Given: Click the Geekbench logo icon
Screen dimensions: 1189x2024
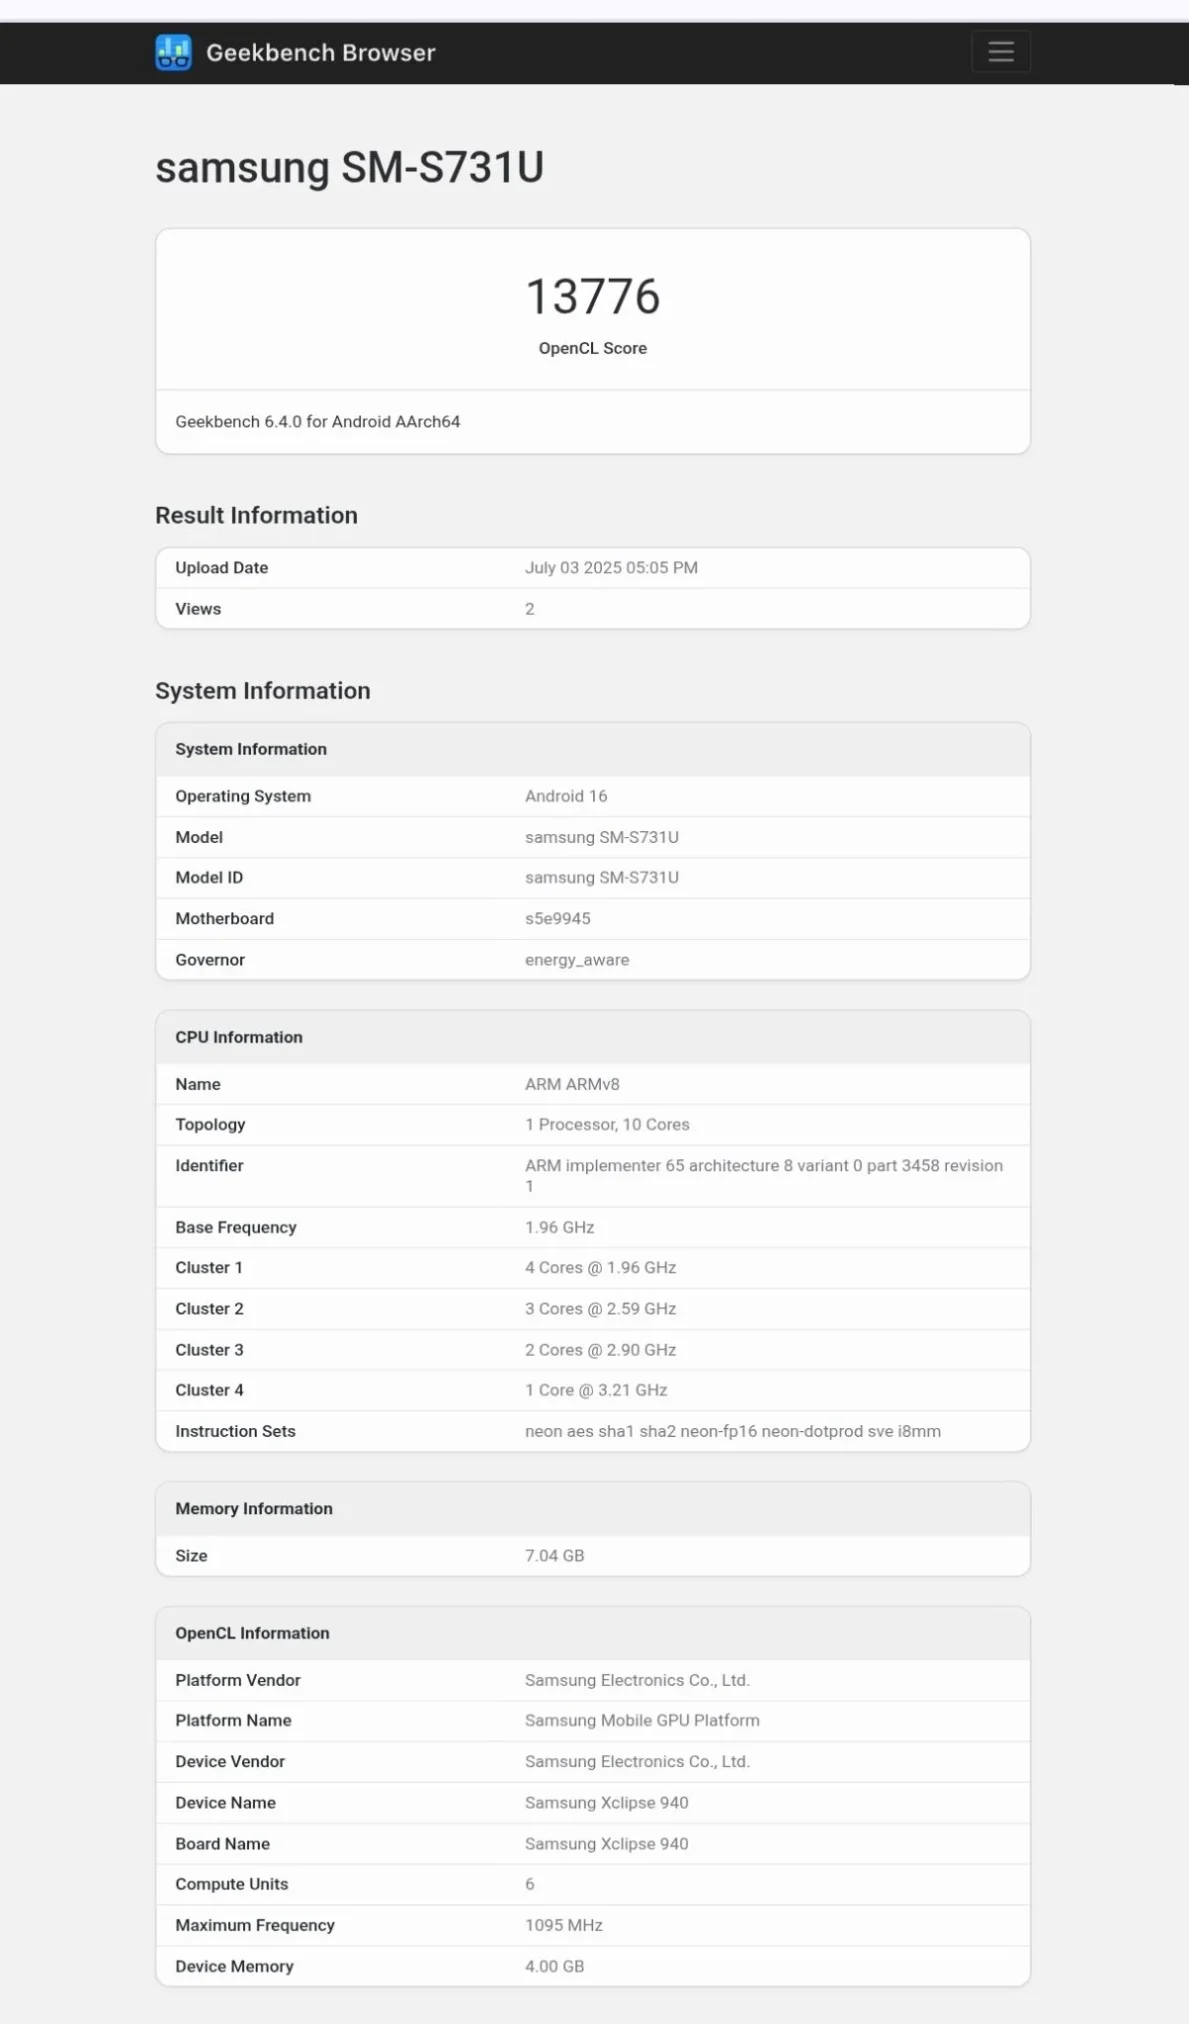Looking at the screenshot, I should 173,52.
